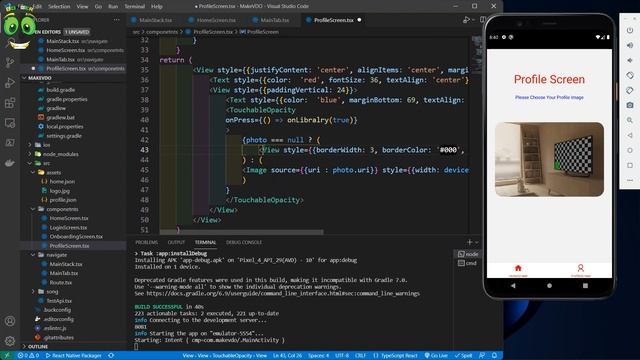
Task: Open the terminal launch profile dropdown arrow
Action: coord(476,242)
